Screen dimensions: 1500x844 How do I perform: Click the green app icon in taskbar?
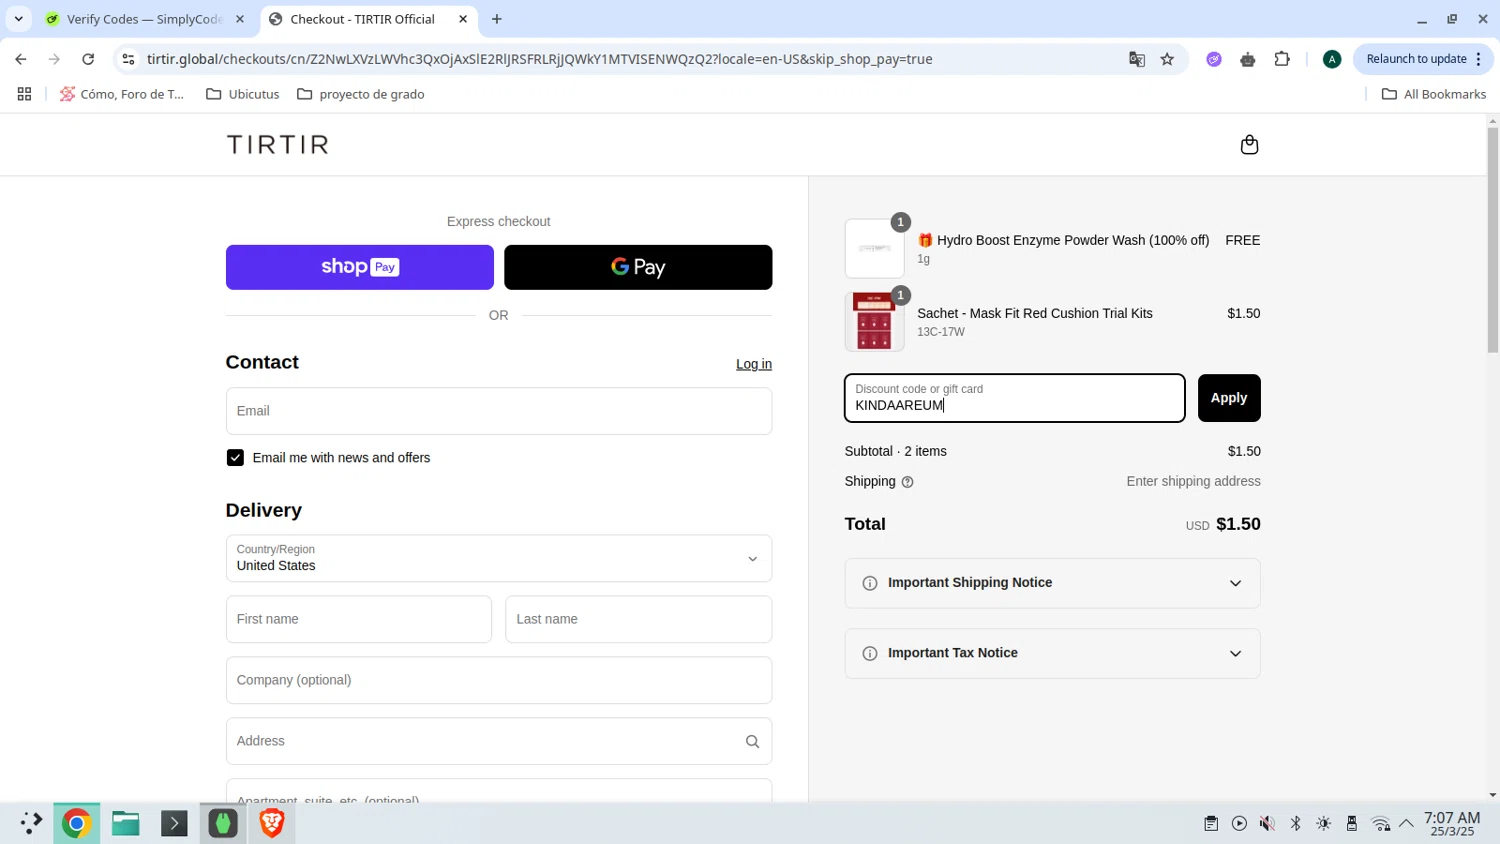223,823
